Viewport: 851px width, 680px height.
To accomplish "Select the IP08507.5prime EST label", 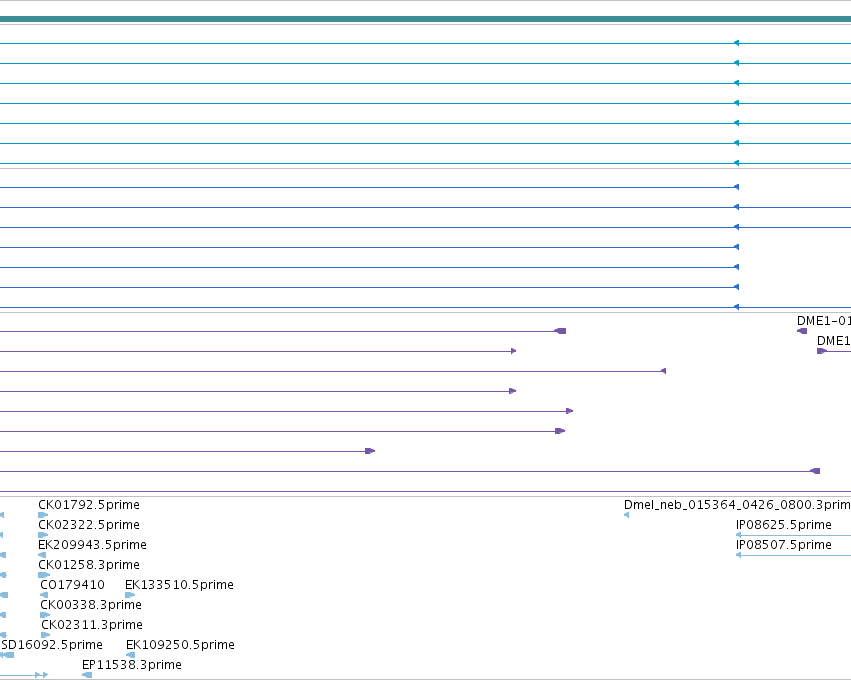I will (x=784, y=545).
